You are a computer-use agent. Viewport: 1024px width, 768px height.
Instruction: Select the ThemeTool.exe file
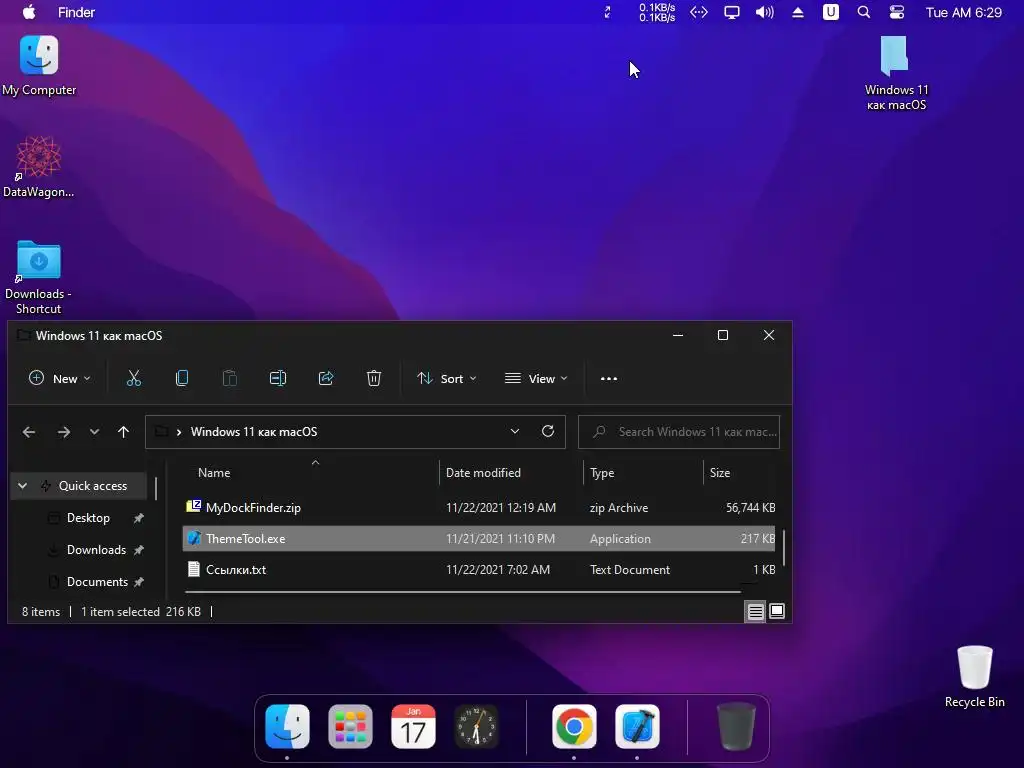[x=479, y=539]
